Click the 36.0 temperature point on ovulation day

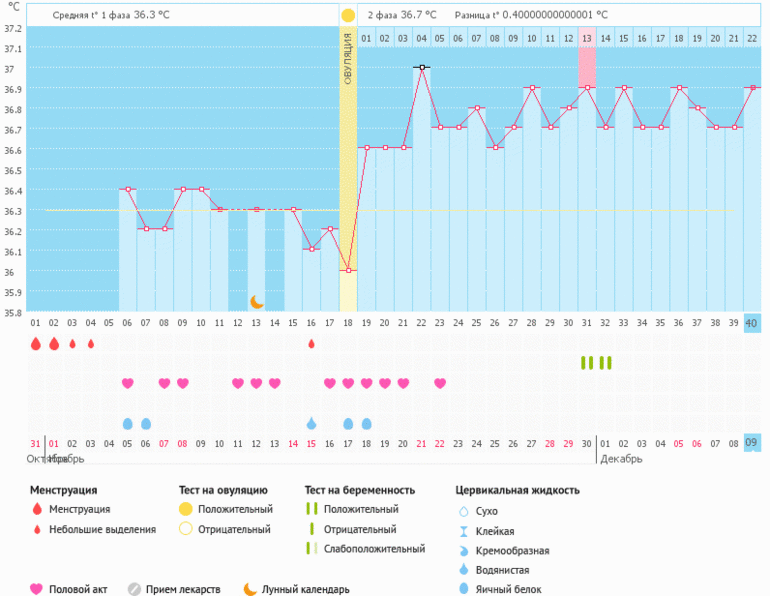point(348,271)
